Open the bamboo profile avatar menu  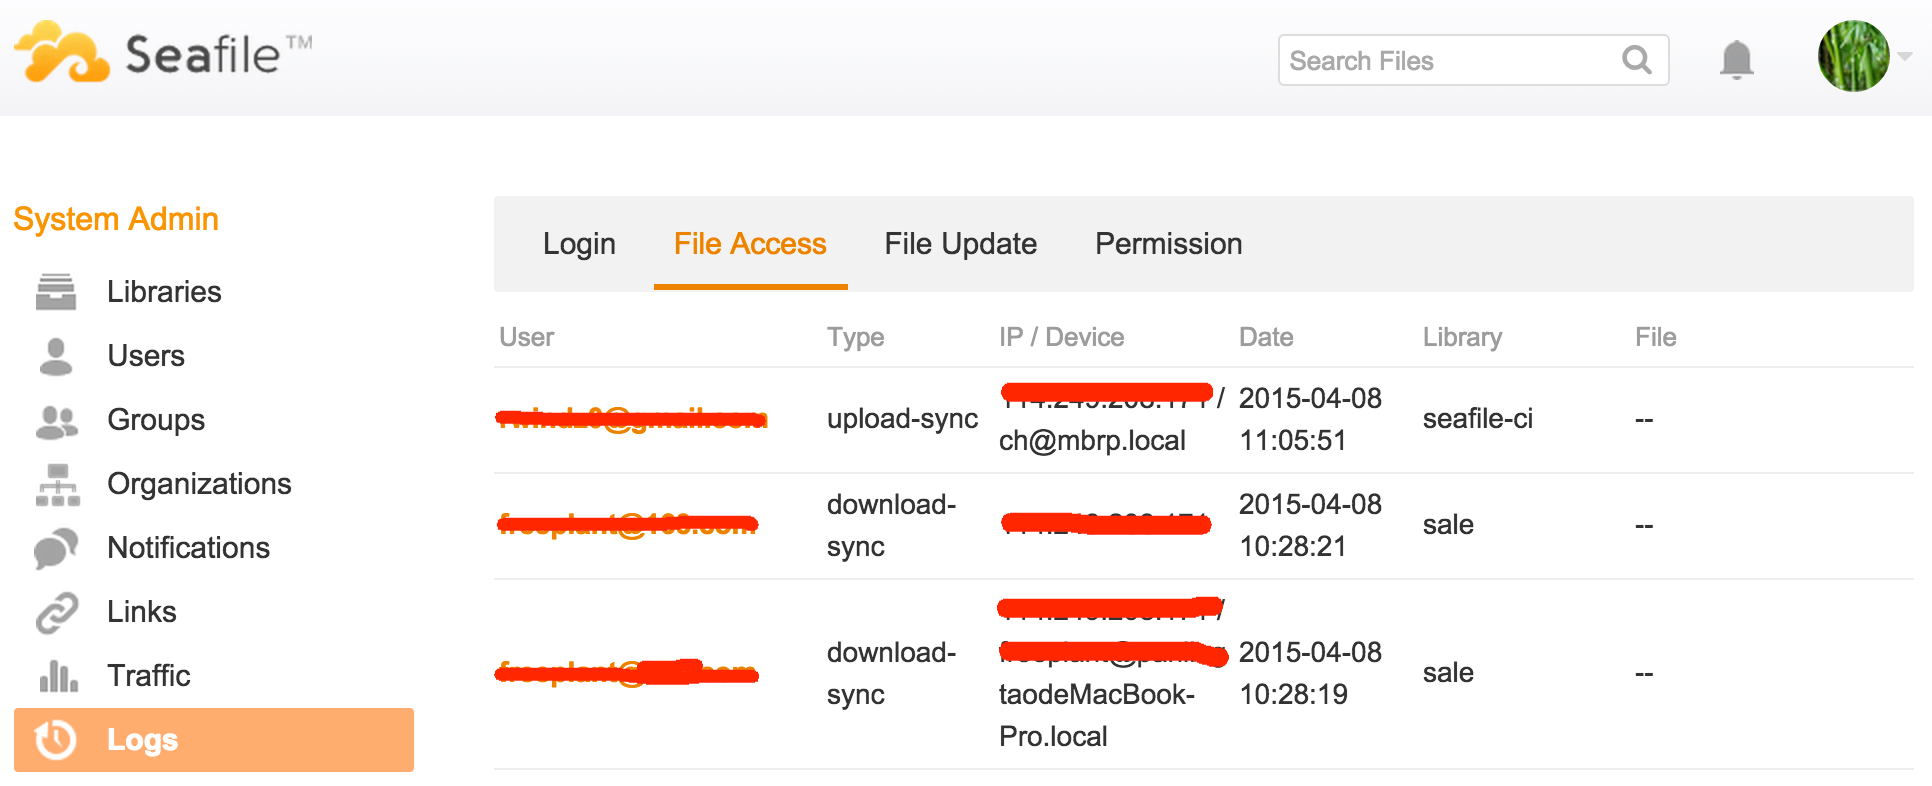point(1853,57)
